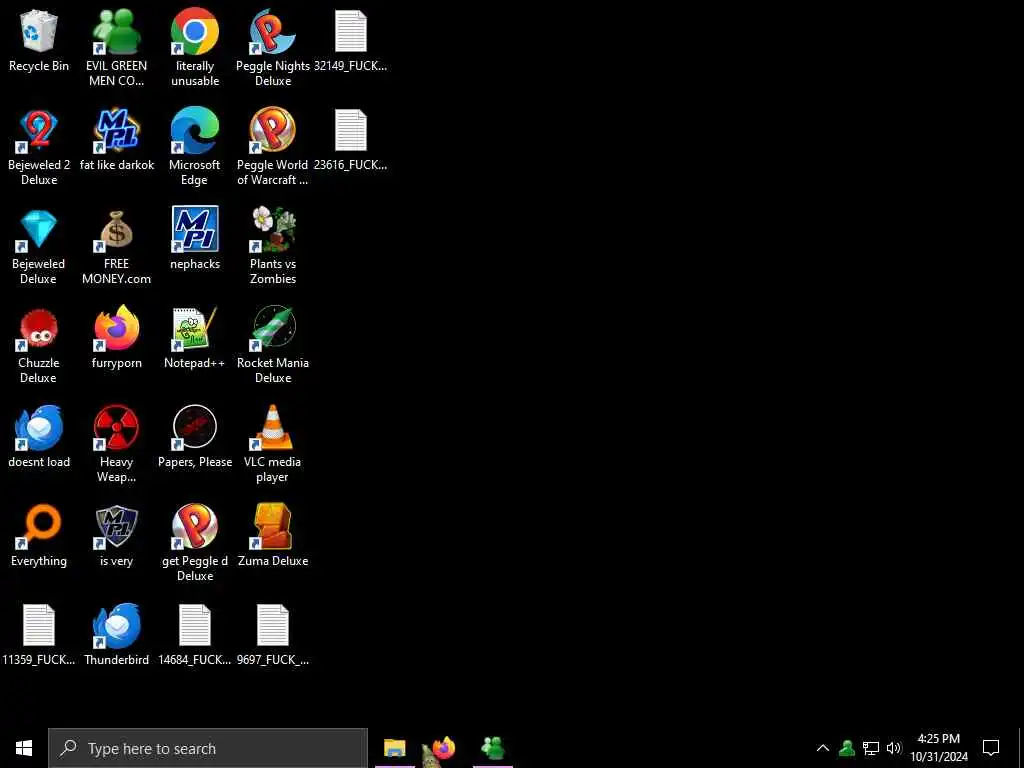Select the Peggle Nights Deluxe shortcut
This screenshot has width=1024, height=768.
point(273,48)
